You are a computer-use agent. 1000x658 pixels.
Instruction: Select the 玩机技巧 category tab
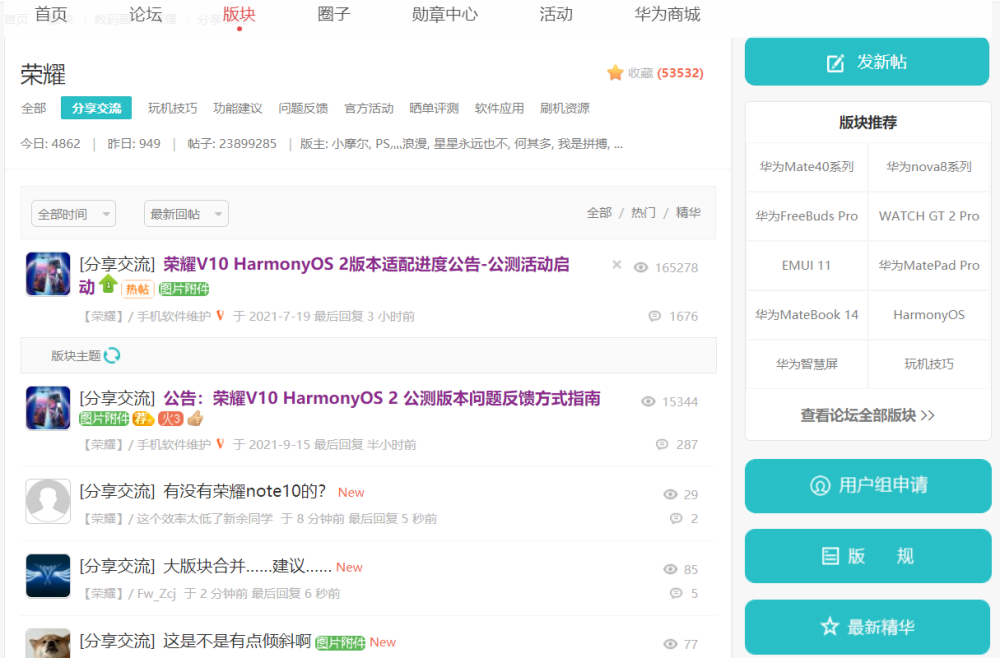coord(172,108)
